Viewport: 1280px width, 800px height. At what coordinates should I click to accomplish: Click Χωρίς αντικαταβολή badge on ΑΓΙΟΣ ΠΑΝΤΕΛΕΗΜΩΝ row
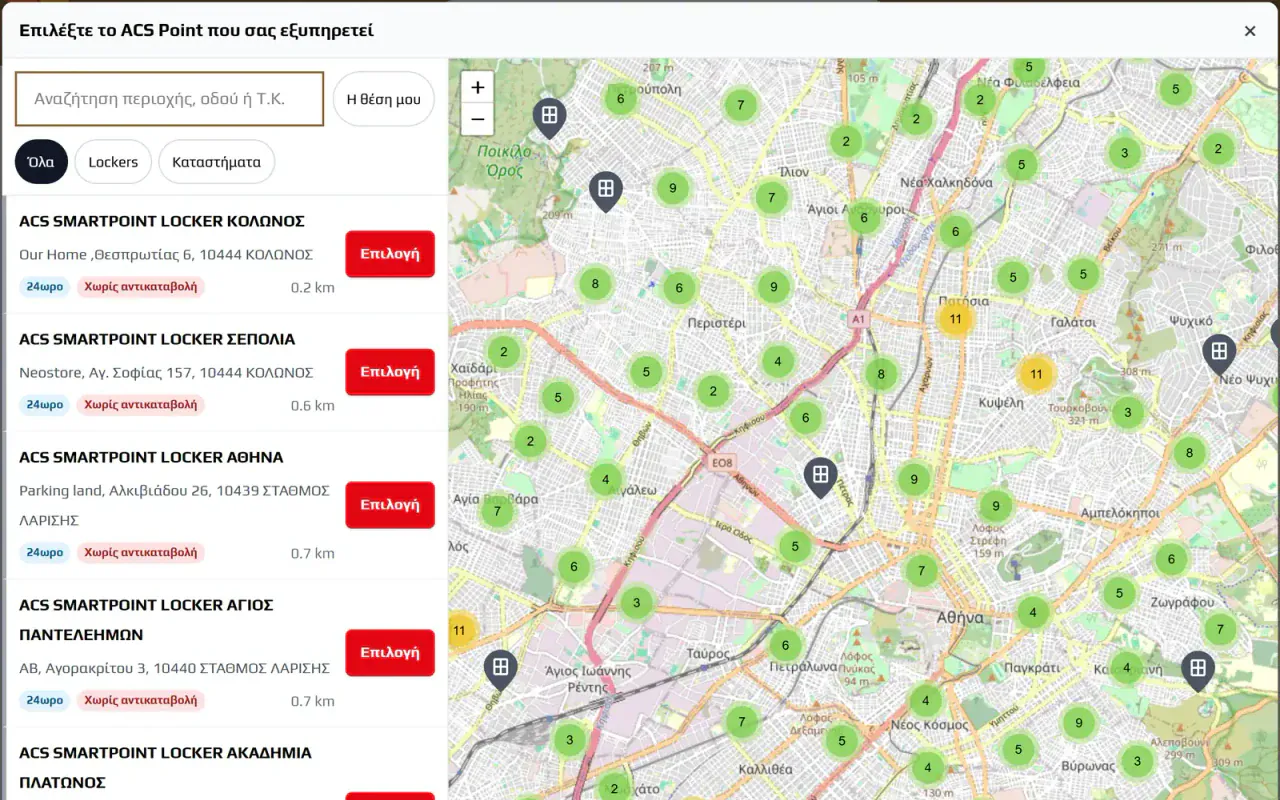pyautogui.click(x=141, y=701)
